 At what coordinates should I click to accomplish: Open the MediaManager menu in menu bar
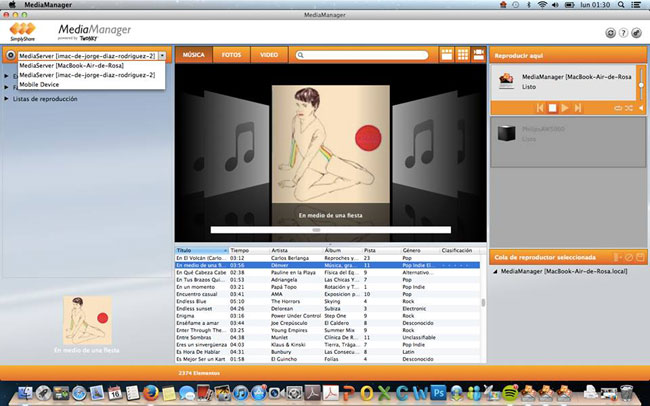click(48, 5)
